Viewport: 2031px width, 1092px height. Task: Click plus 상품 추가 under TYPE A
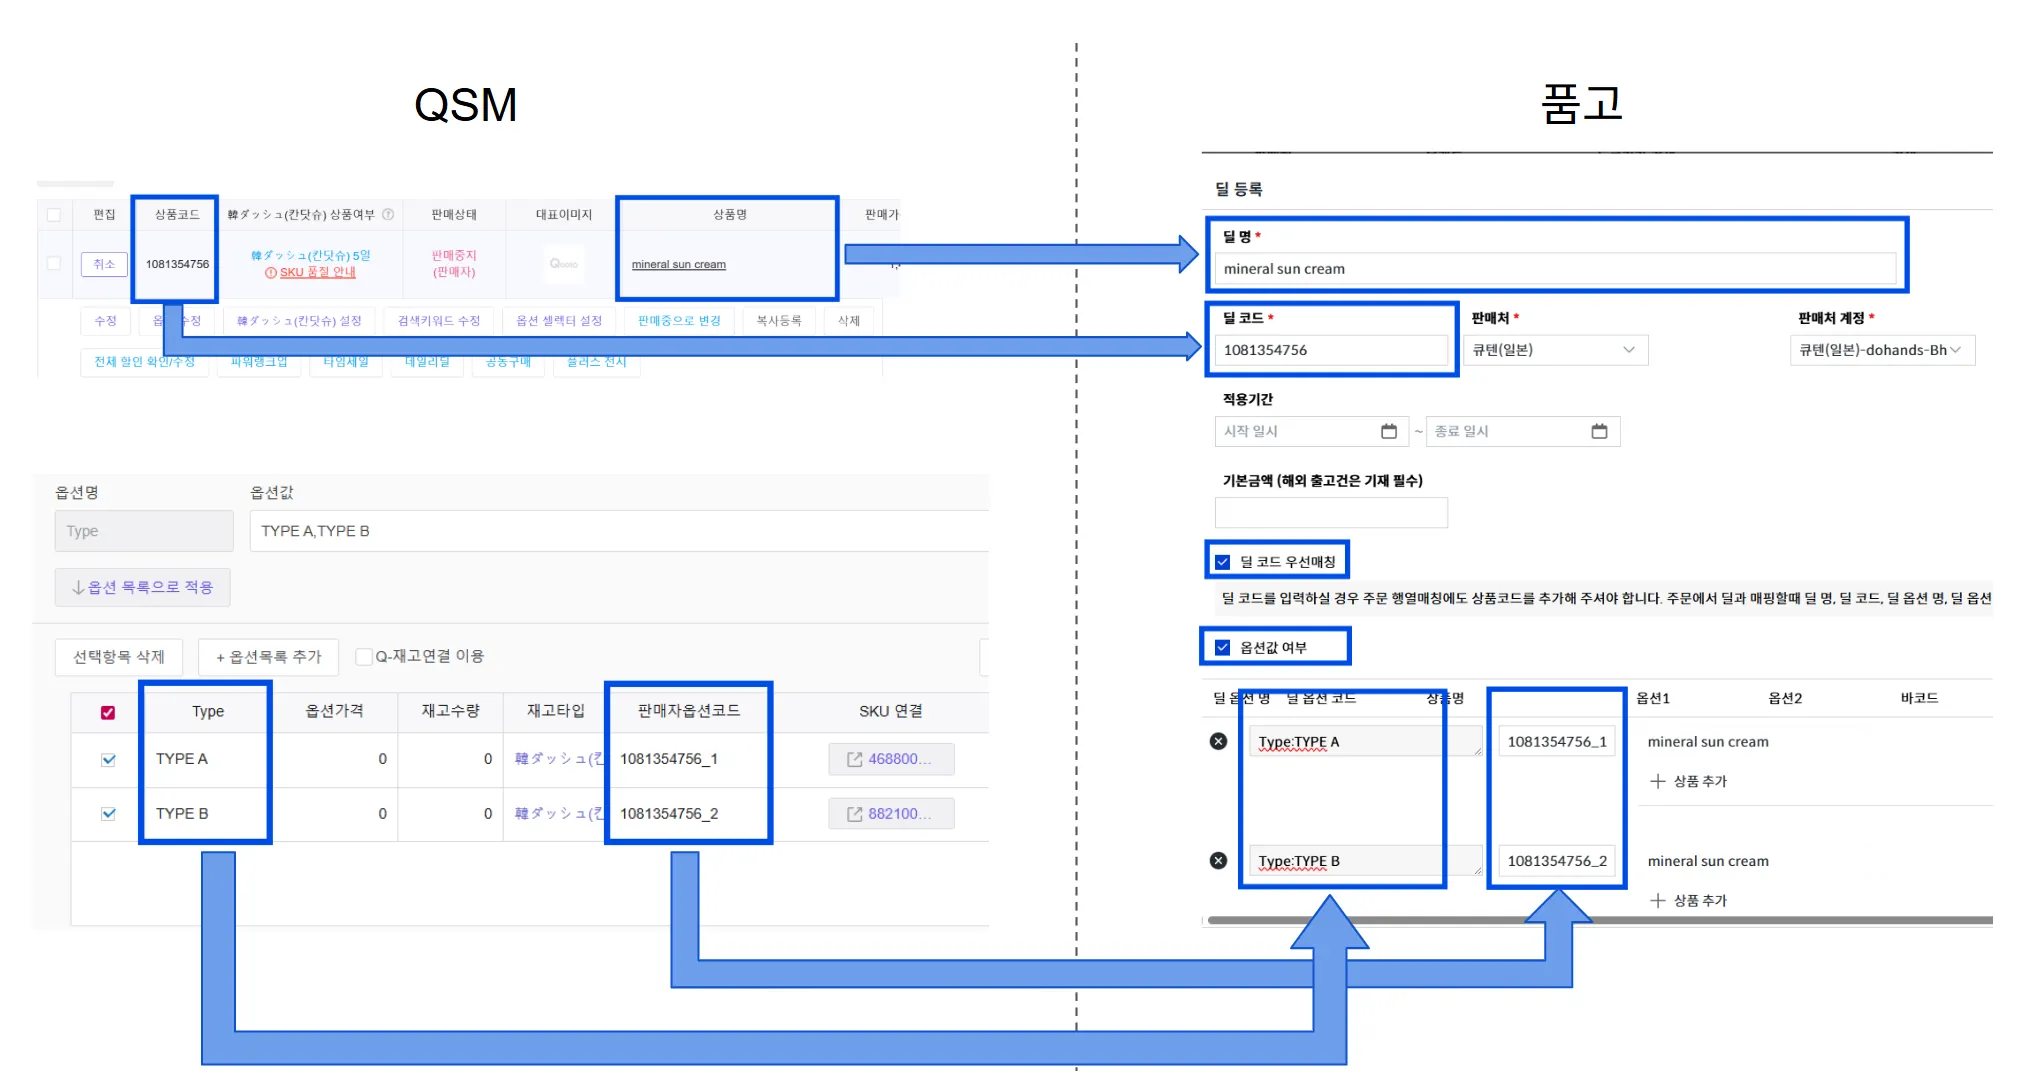coord(1688,781)
